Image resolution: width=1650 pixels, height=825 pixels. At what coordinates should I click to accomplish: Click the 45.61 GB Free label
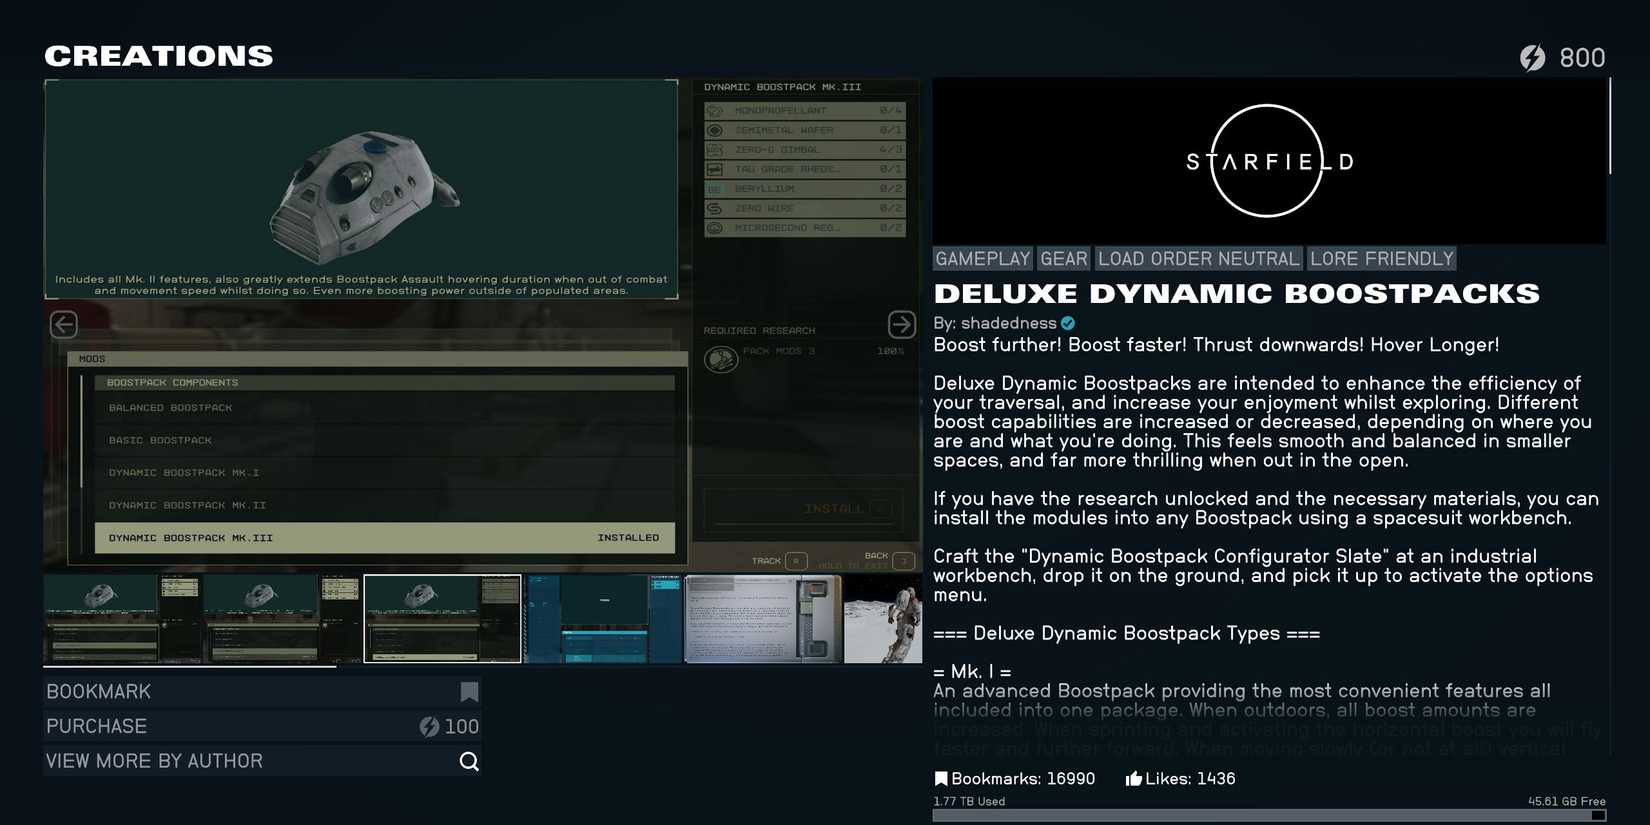click(x=1567, y=801)
